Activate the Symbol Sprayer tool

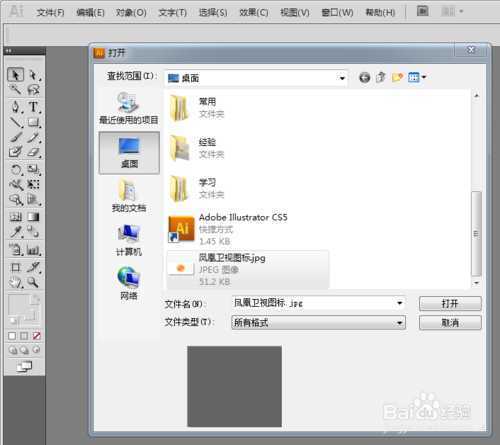pos(16,249)
